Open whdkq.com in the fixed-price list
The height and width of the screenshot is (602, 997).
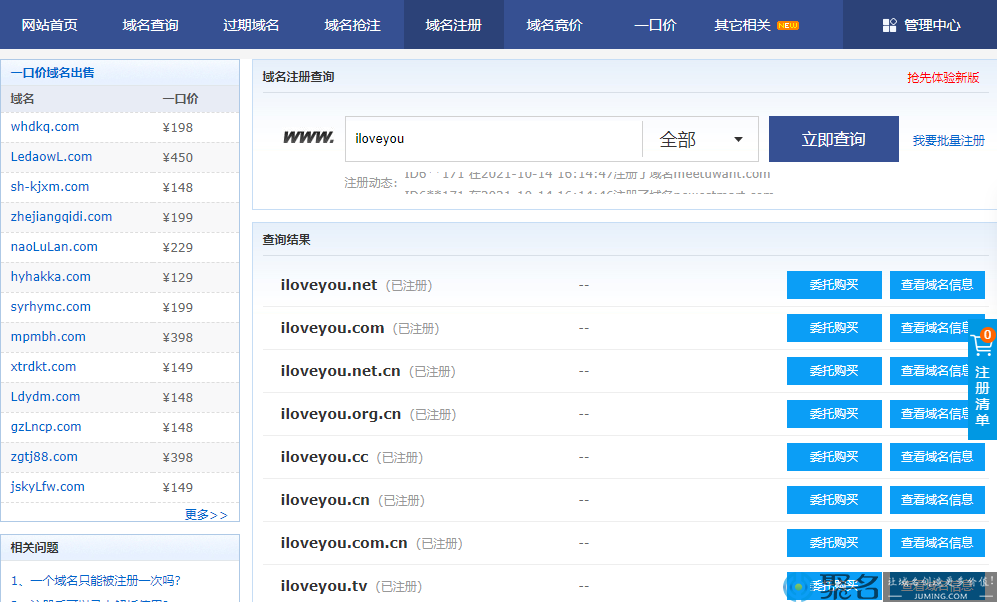[45, 127]
